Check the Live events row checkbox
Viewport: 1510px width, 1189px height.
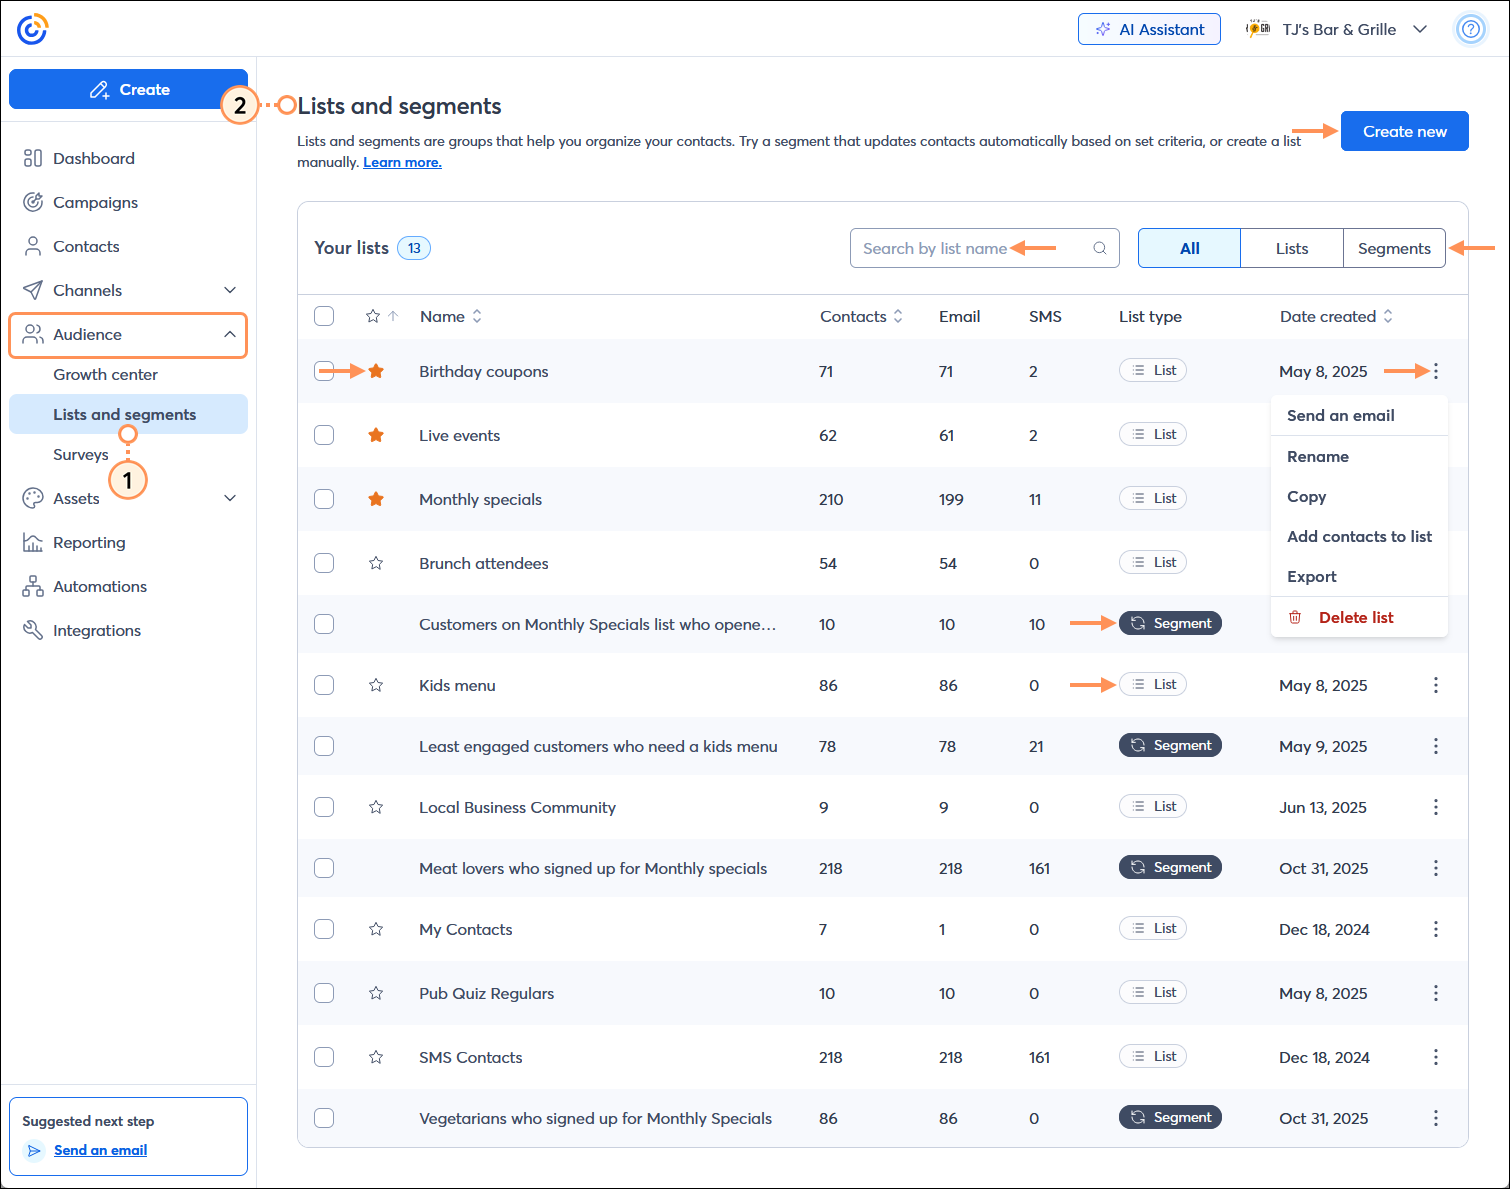tap(324, 435)
